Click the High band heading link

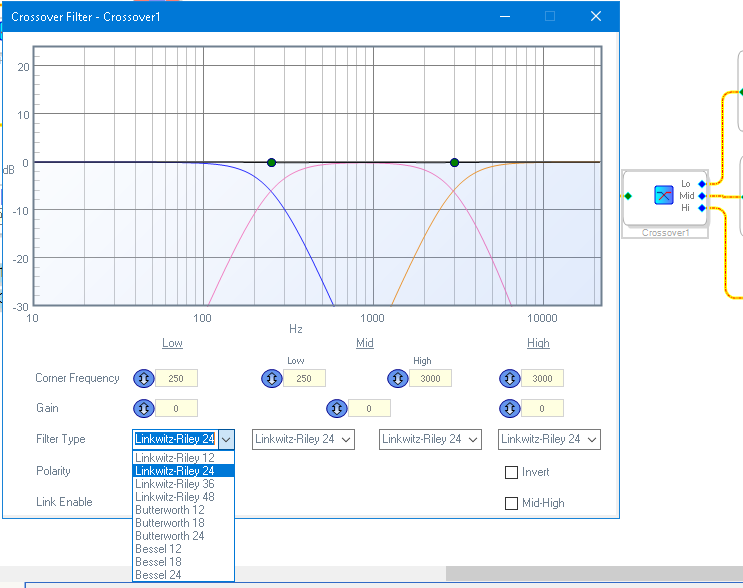[x=538, y=343]
